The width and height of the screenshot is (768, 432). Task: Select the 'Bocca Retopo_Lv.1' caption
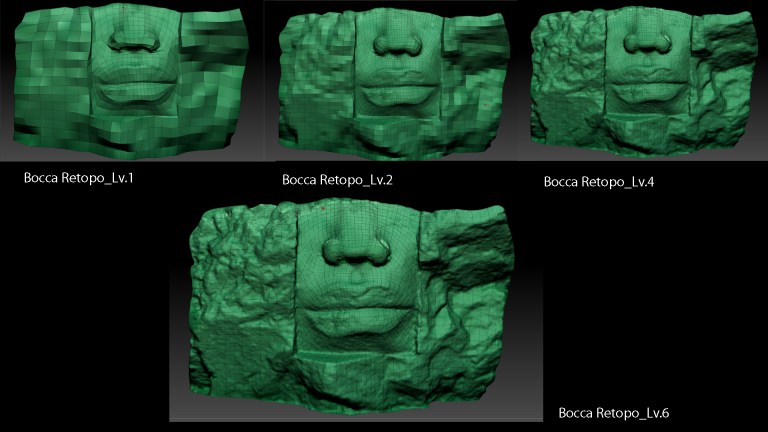(78, 178)
